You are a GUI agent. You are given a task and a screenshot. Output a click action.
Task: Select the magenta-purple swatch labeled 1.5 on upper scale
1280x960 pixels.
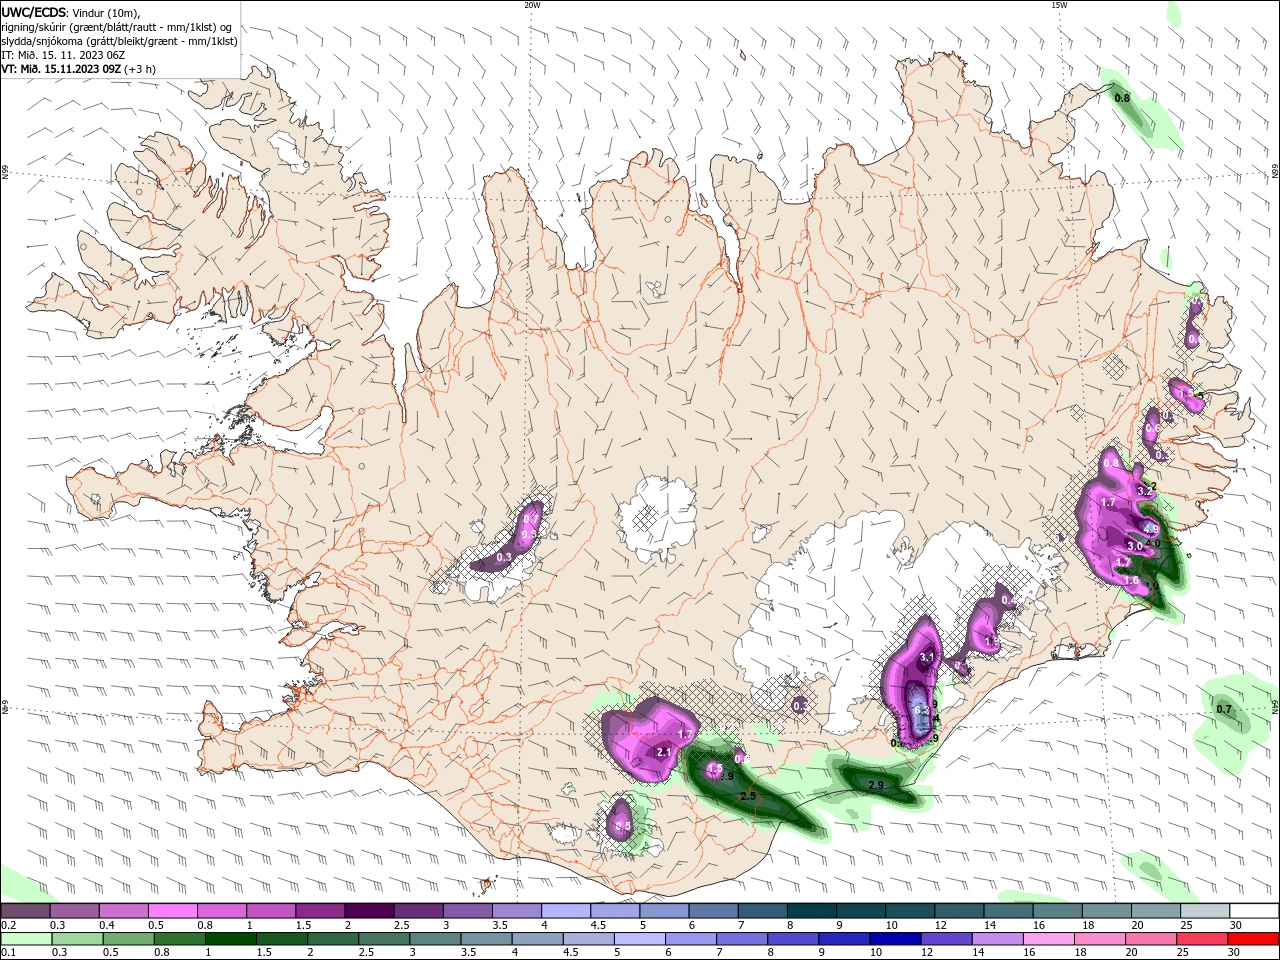[x=320, y=911]
